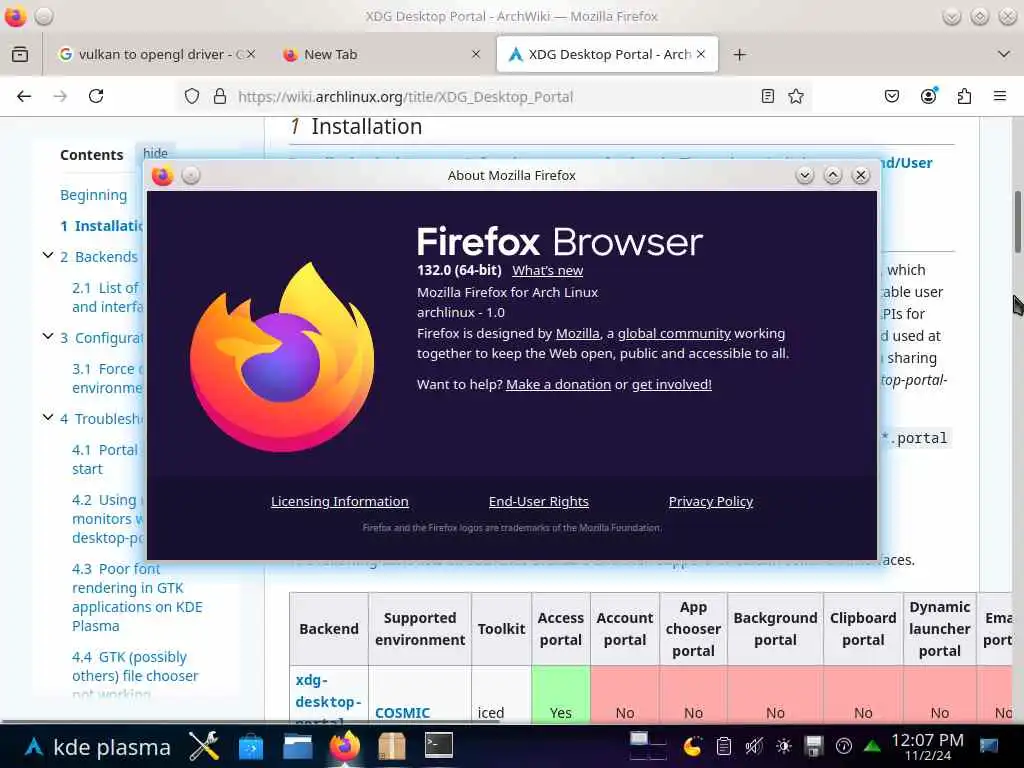The image size is (1024, 768).
Task: Open Konsole terminal in taskbar
Action: point(438,745)
